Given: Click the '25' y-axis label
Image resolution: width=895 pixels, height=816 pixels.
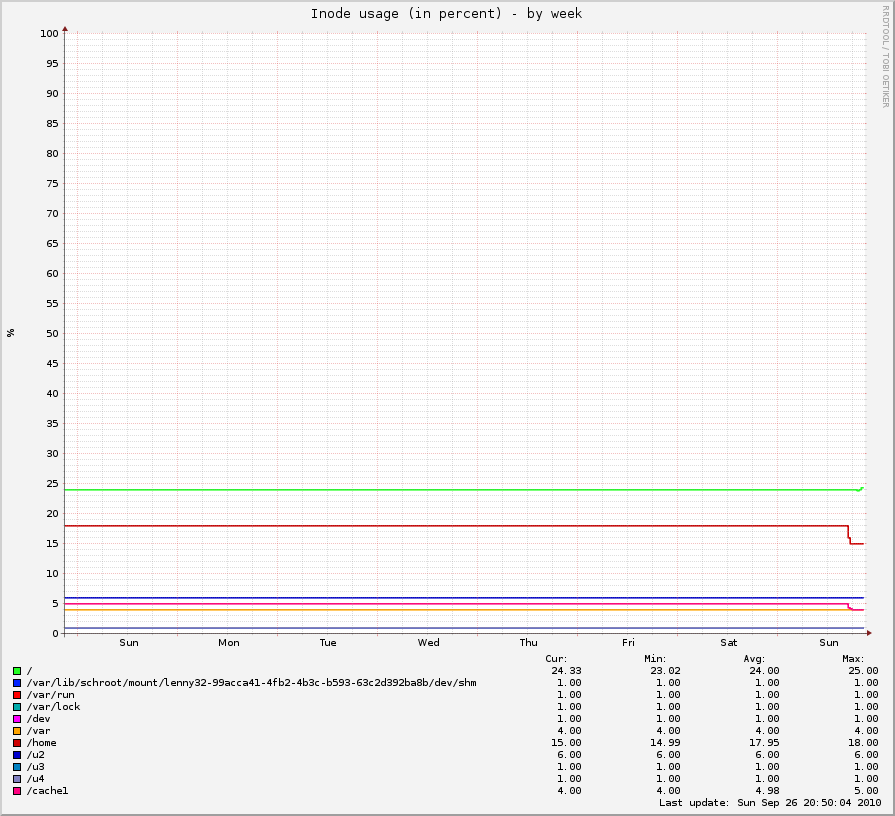Looking at the screenshot, I should pos(53,484).
